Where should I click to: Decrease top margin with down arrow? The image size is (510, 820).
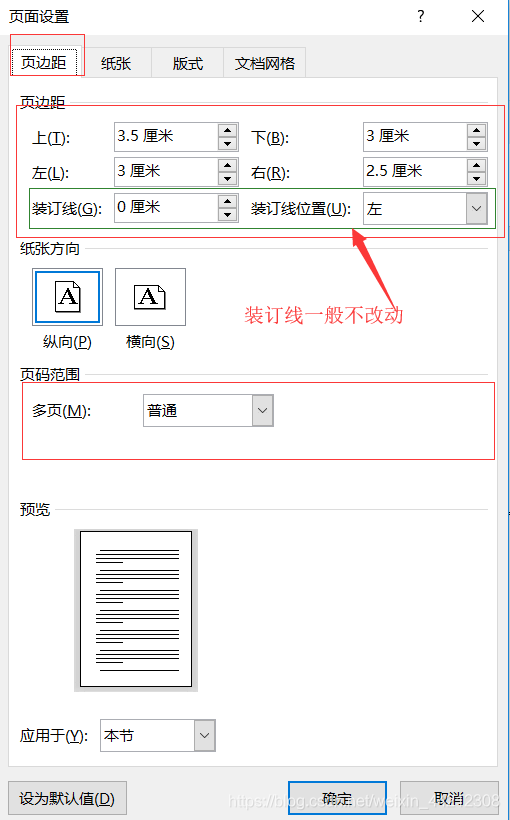(x=228, y=144)
